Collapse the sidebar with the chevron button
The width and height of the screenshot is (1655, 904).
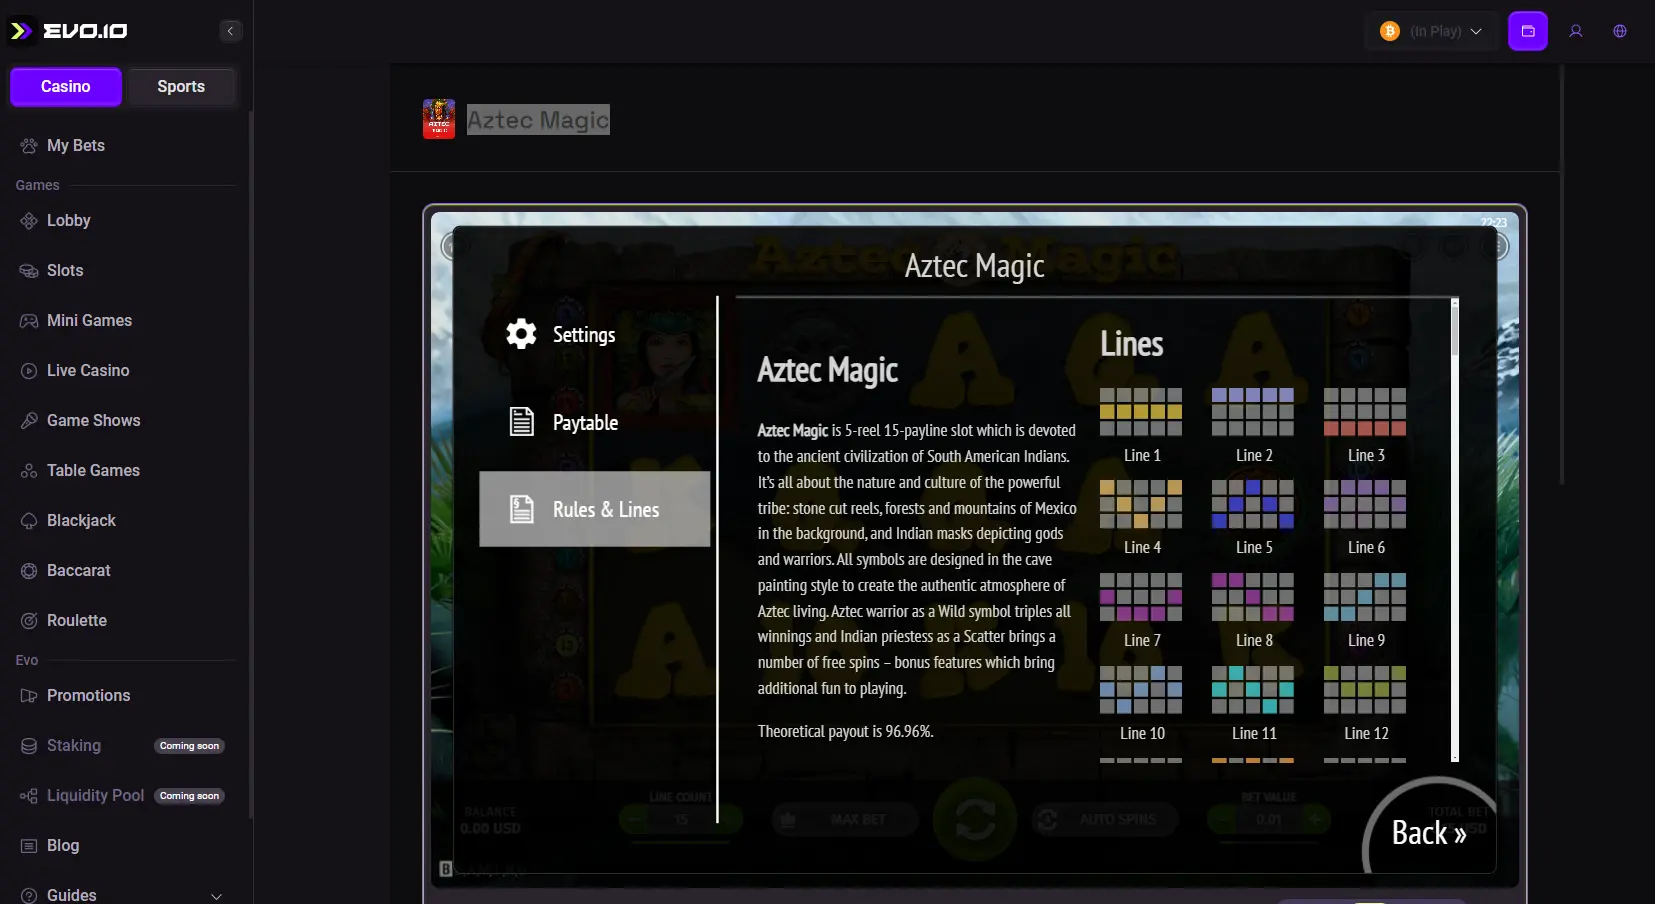point(230,31)
